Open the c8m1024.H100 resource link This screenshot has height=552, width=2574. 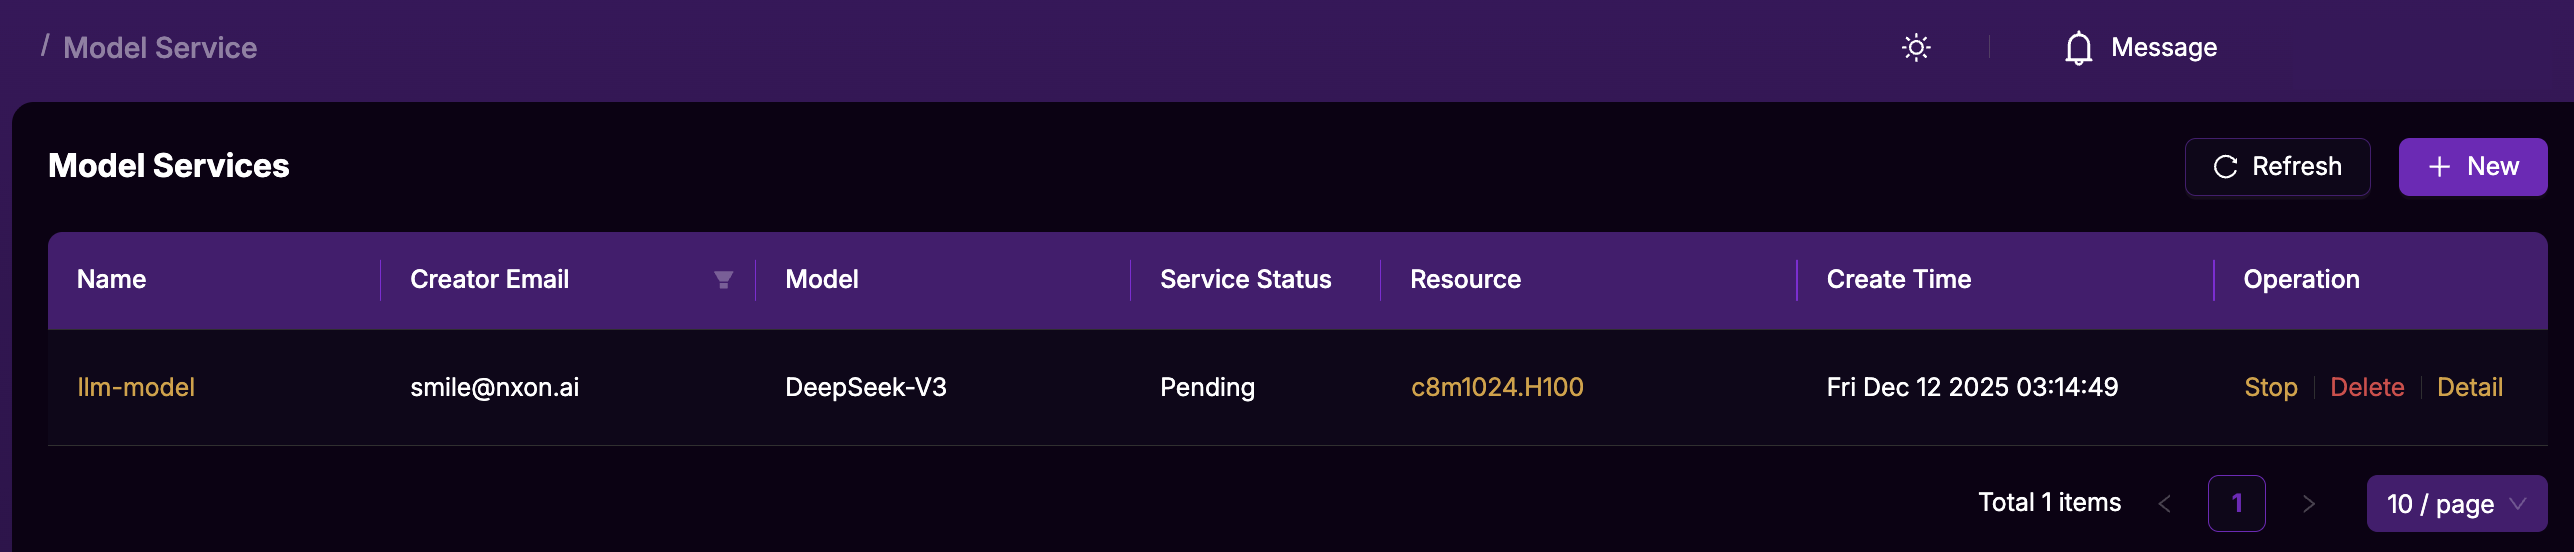point(1496,387)
